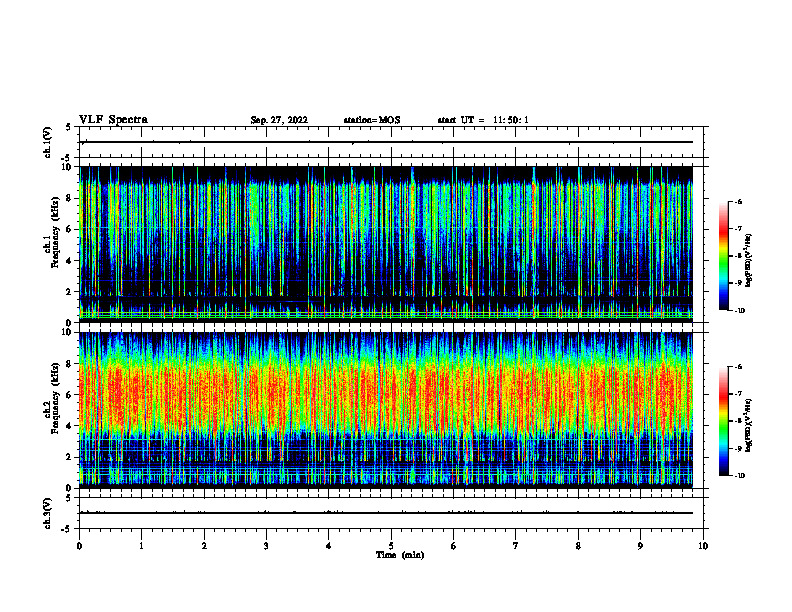
Task: Click time axis tick label "2"
Action: [x=204, y=546]
